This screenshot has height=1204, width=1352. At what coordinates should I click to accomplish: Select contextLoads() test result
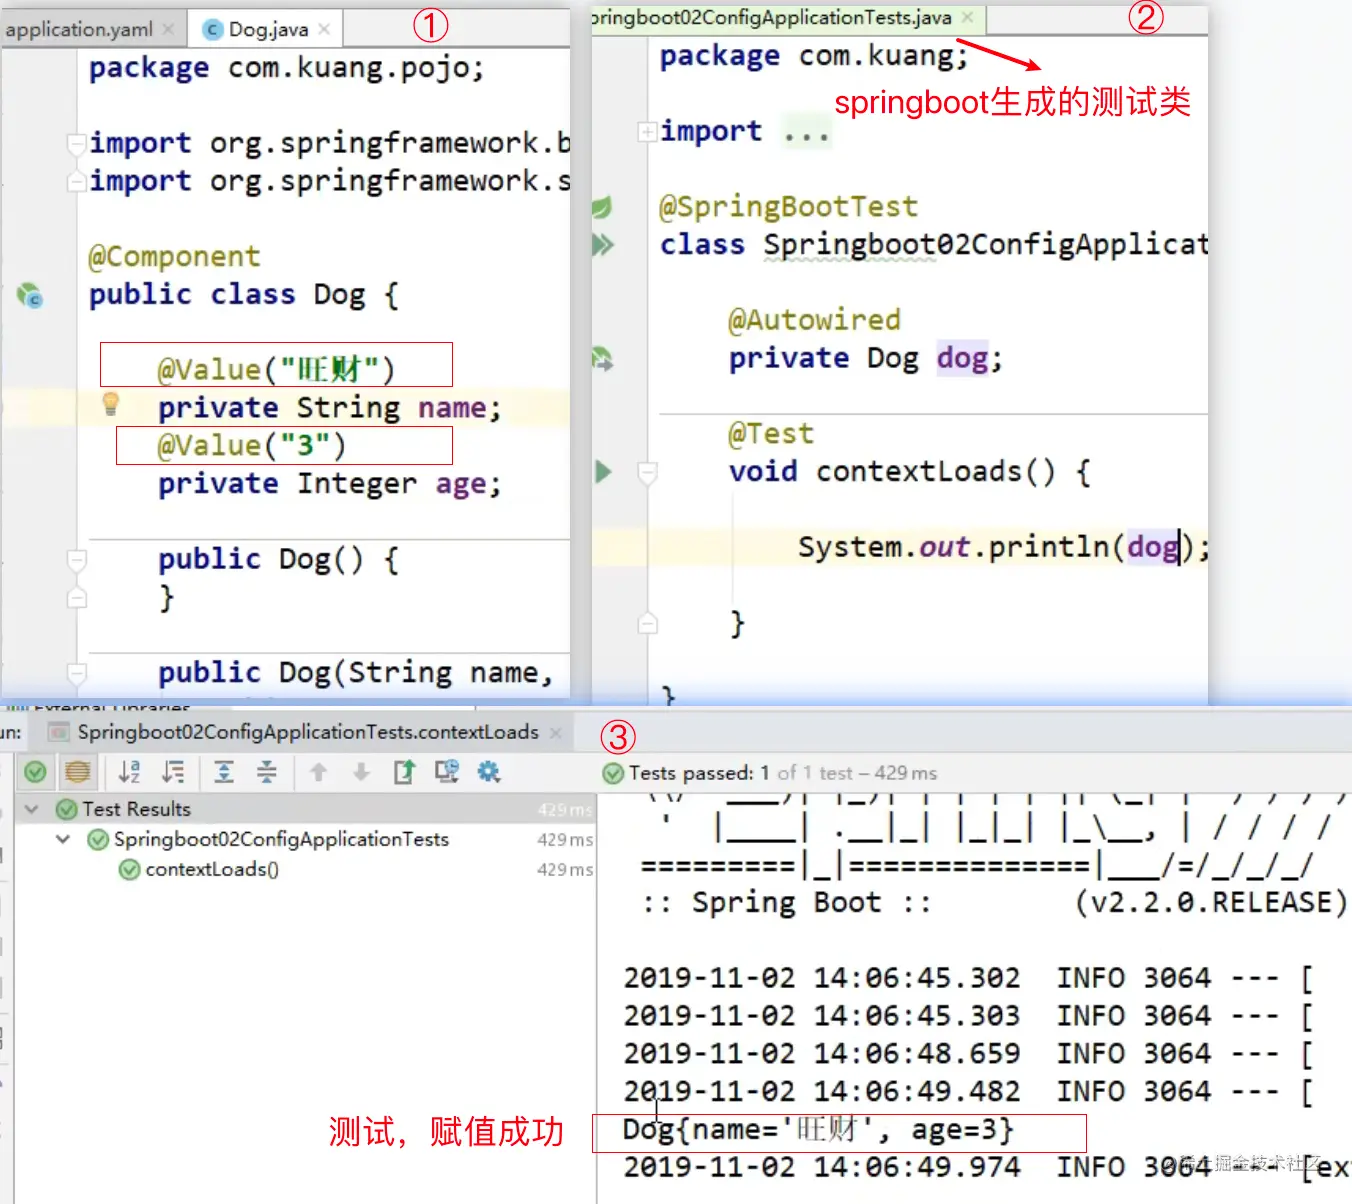coord(212,870)
